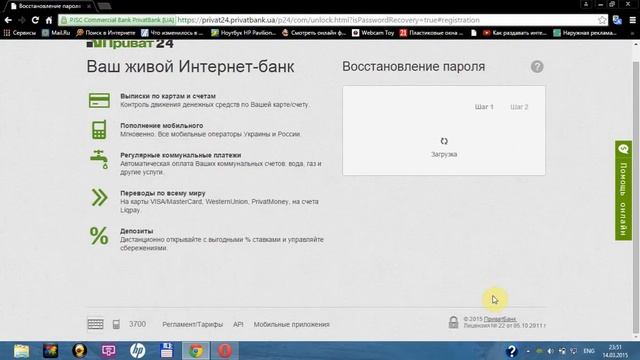
Task: Open the Chrome hamburger menu
Action: pyautogui.click(x=632, y=20)
